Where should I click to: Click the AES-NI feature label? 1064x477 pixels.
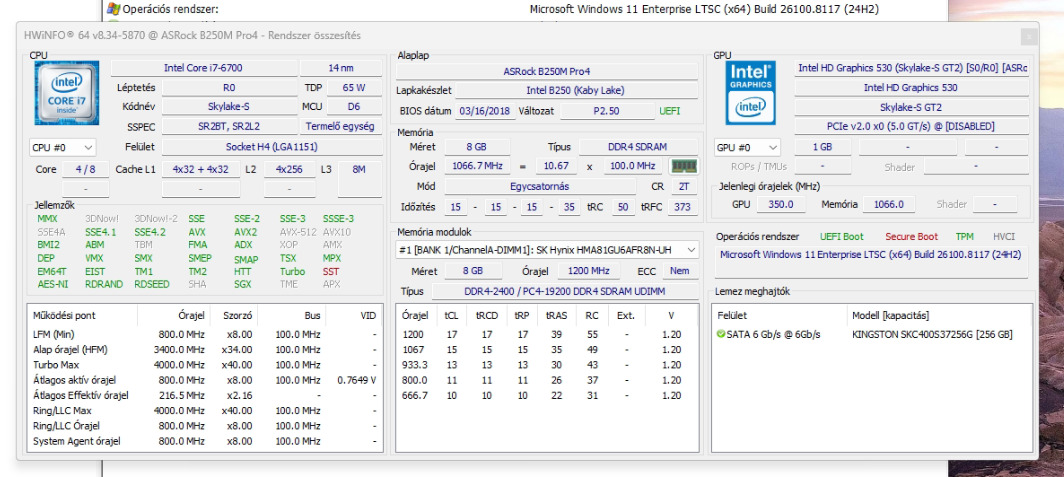click(x=53, y=284)
